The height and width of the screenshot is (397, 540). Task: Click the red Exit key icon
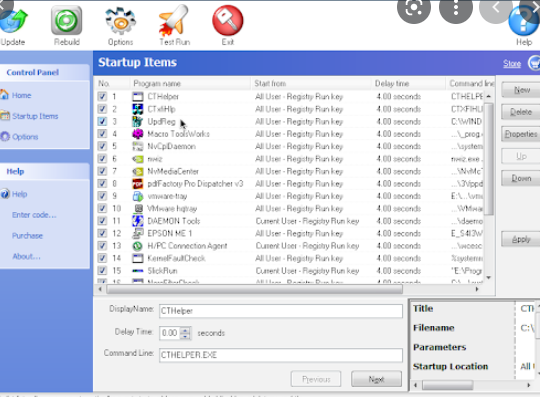(228, 21)
